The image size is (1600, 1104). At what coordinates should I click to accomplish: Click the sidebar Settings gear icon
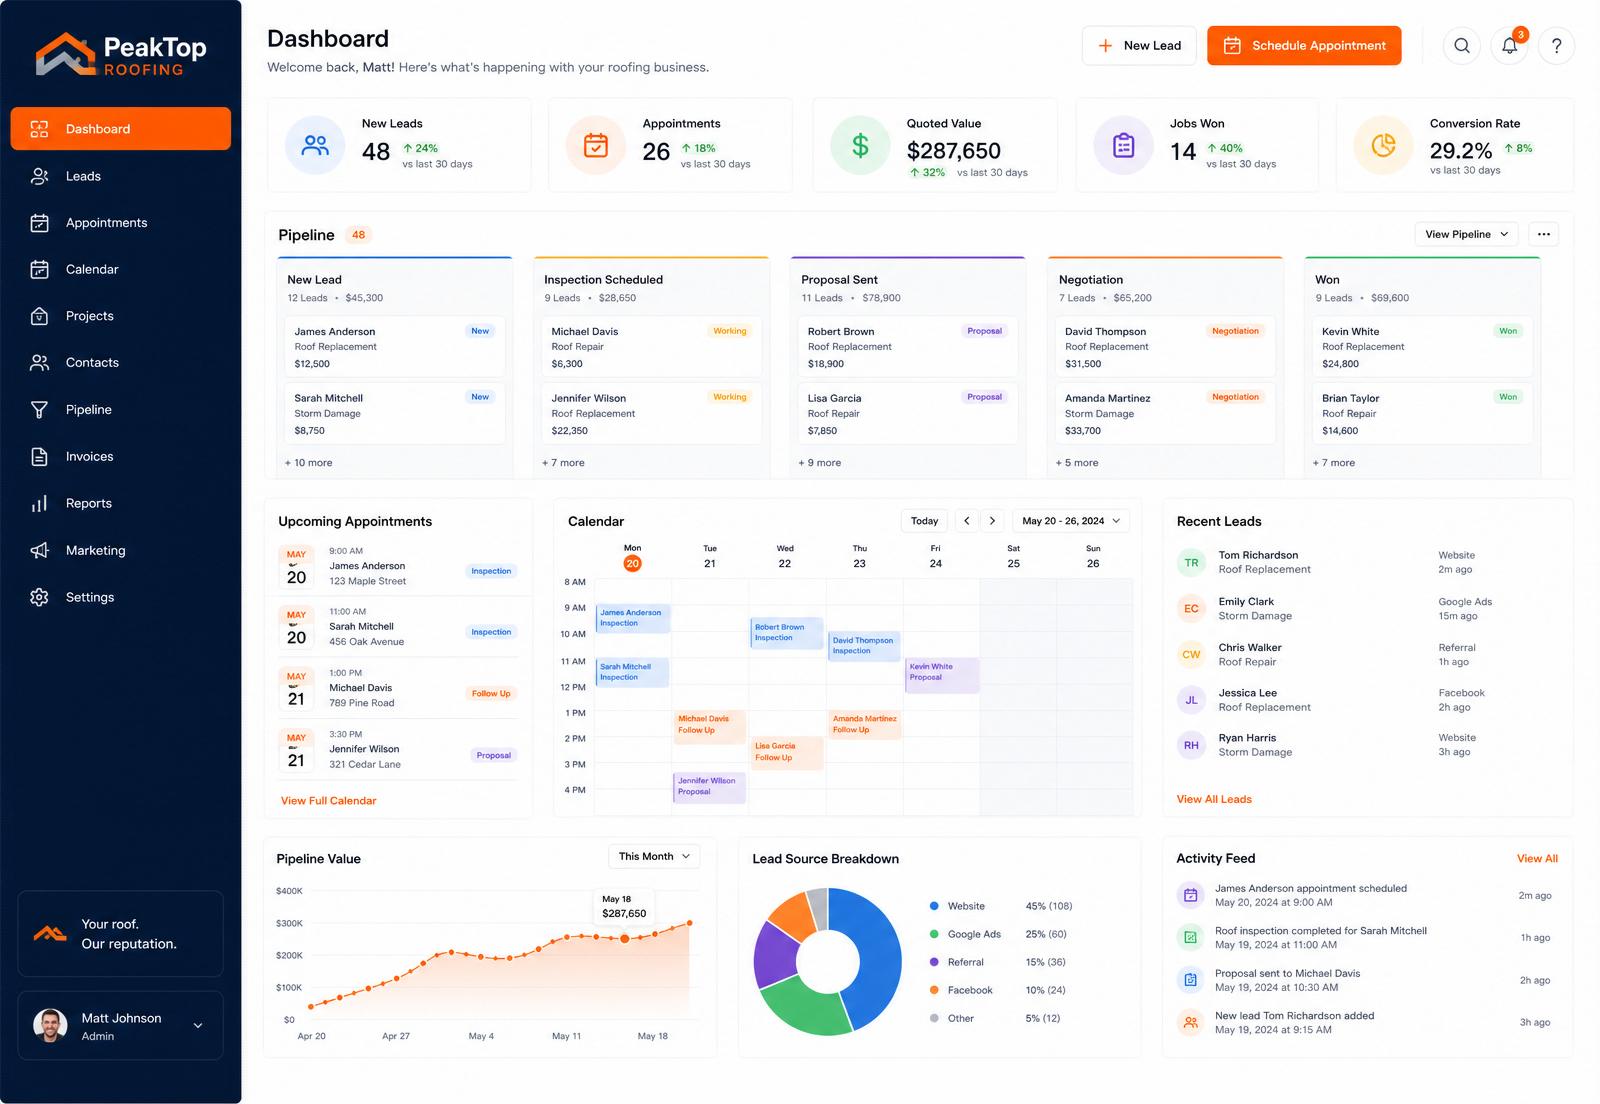39,597
